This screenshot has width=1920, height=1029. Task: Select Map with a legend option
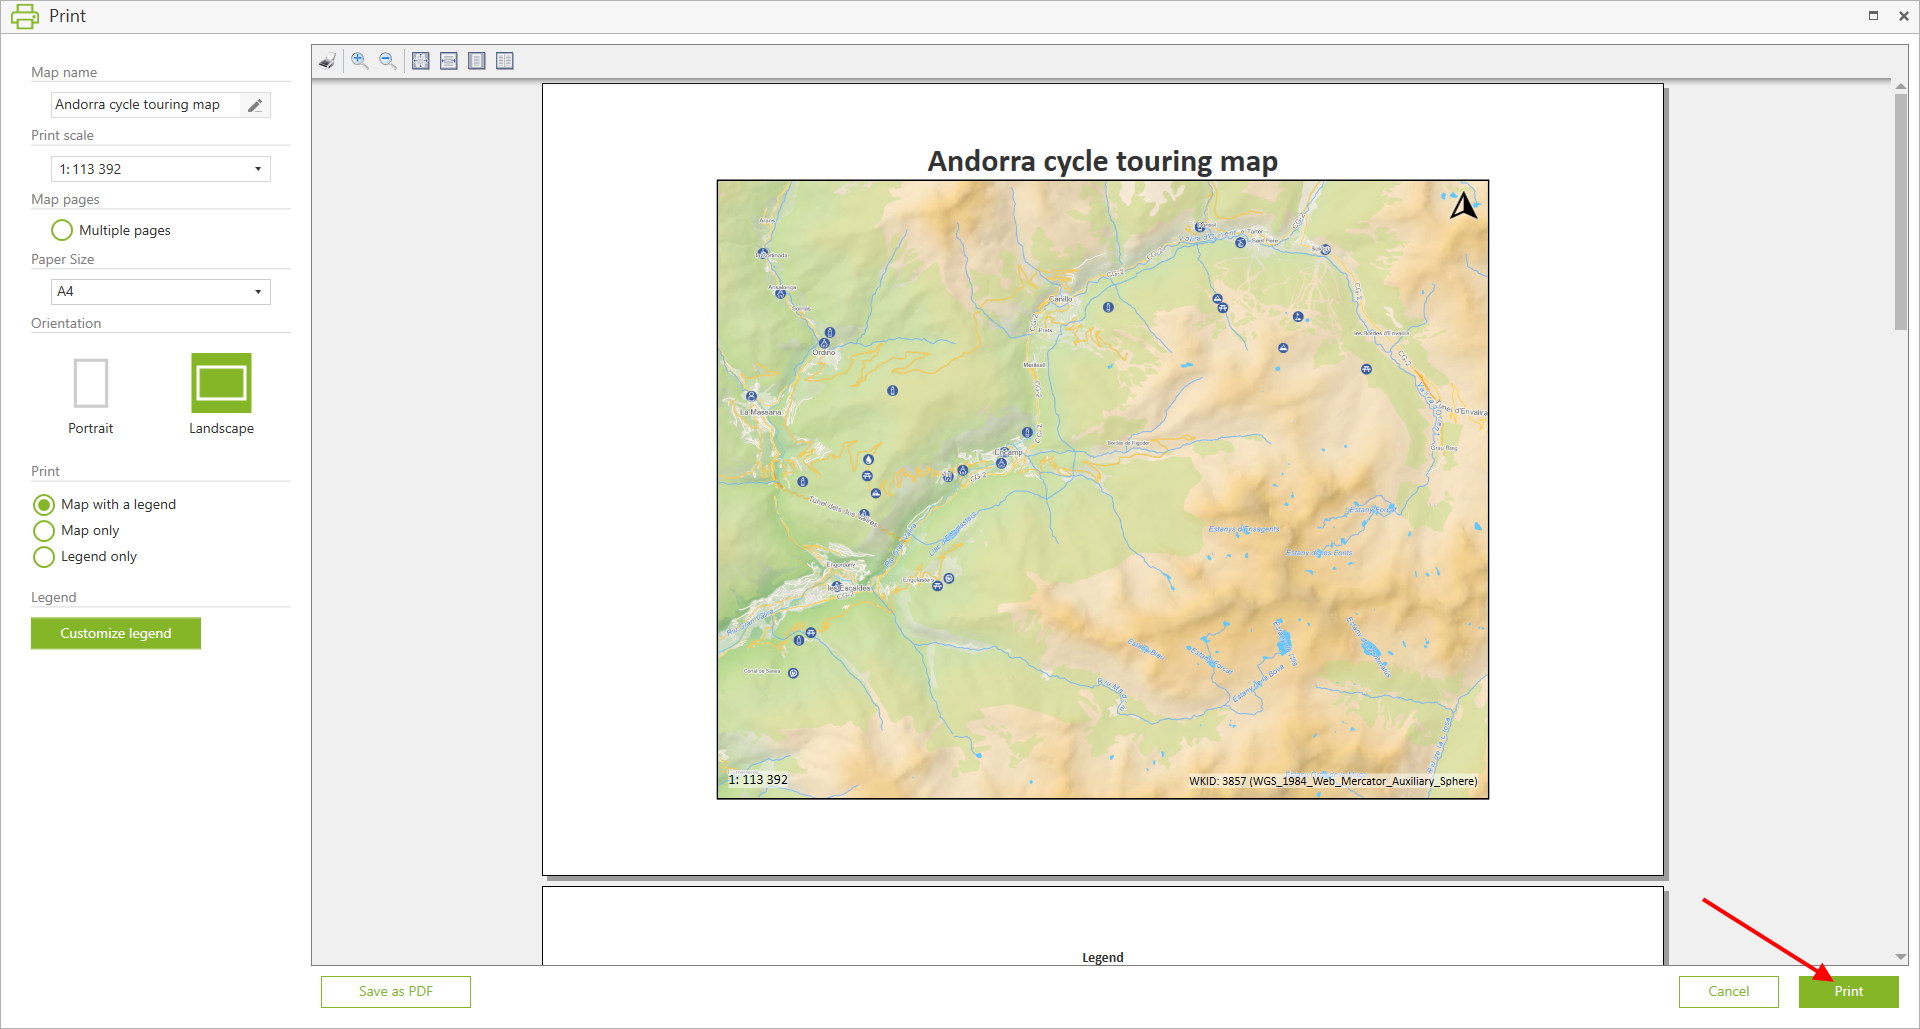(44, 505)
